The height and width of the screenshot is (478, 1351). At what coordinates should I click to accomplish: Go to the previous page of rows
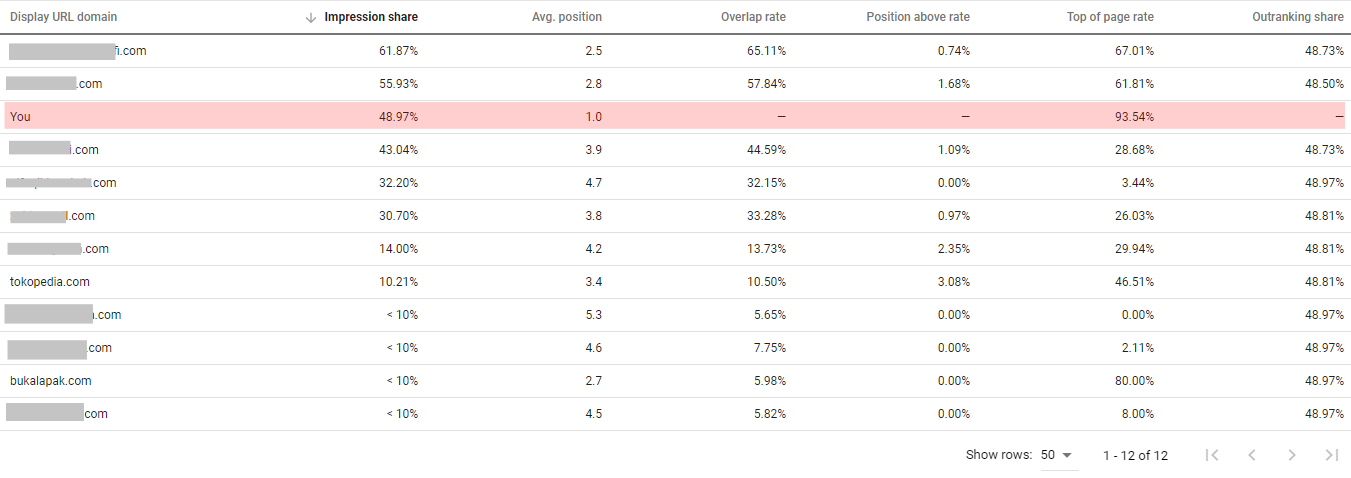(x=1252, y=455)
